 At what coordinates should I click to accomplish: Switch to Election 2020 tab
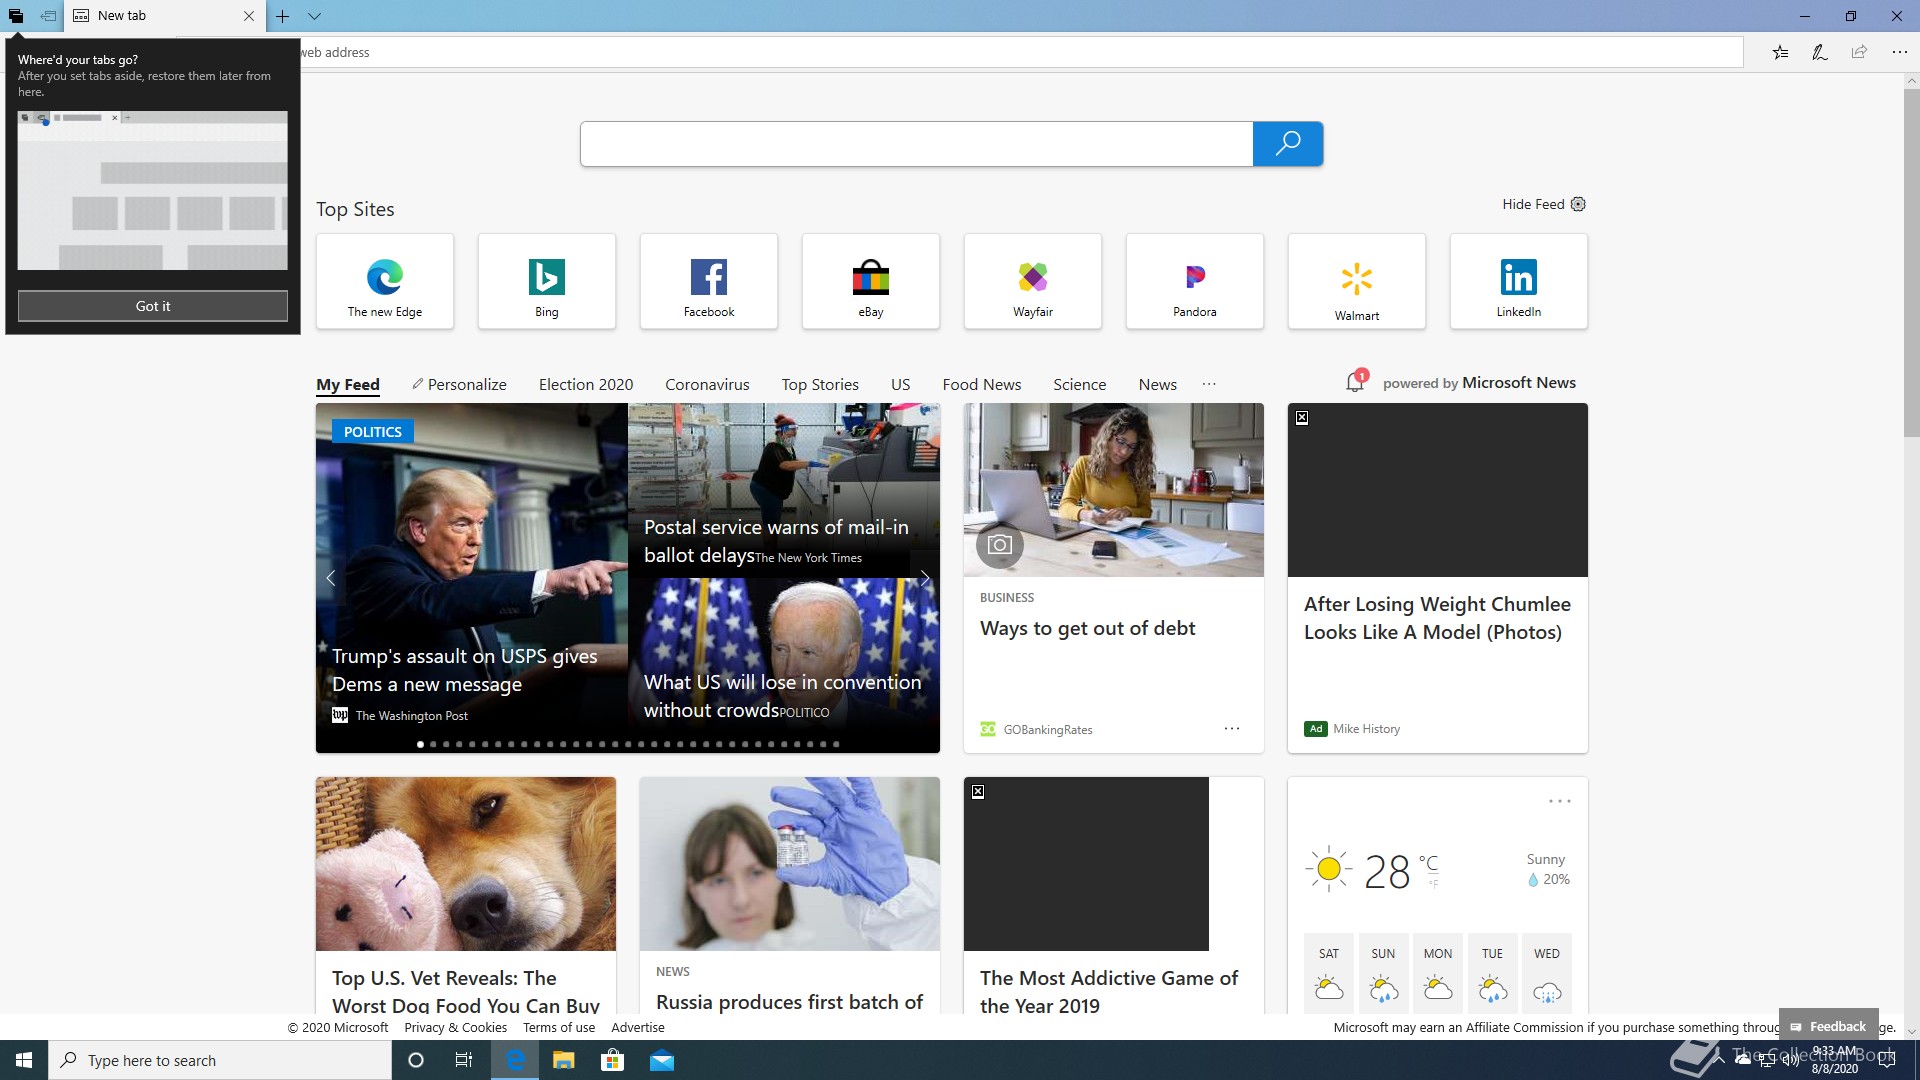click(586, 384)
